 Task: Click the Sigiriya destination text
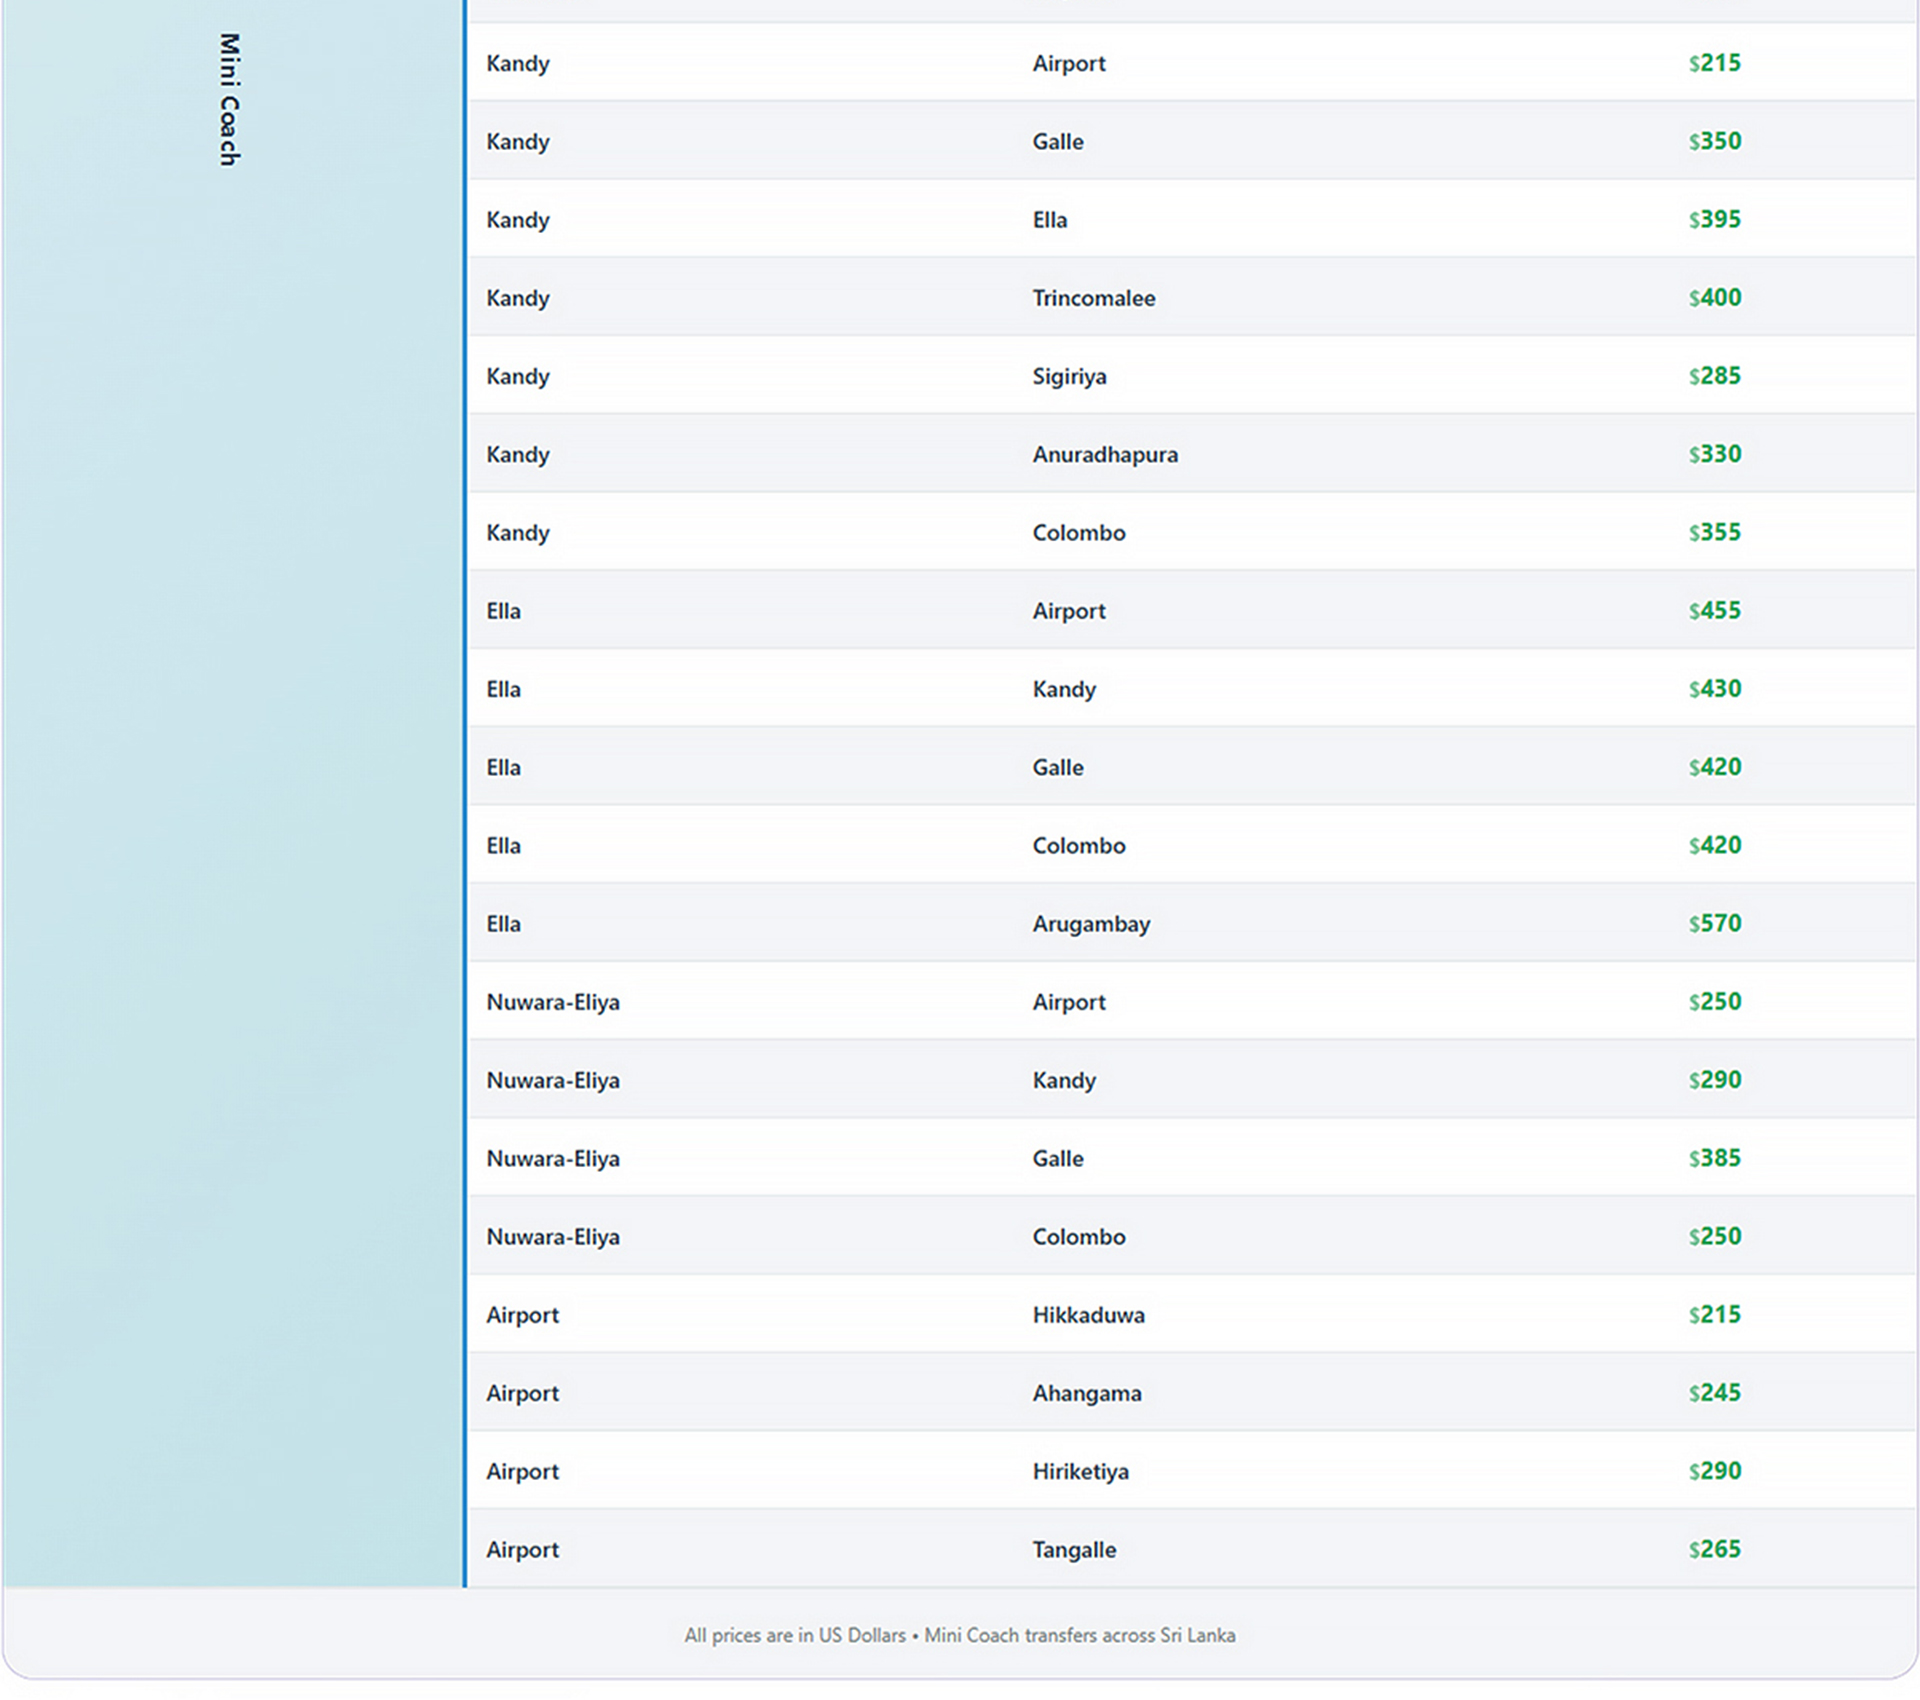(1069, 376)
